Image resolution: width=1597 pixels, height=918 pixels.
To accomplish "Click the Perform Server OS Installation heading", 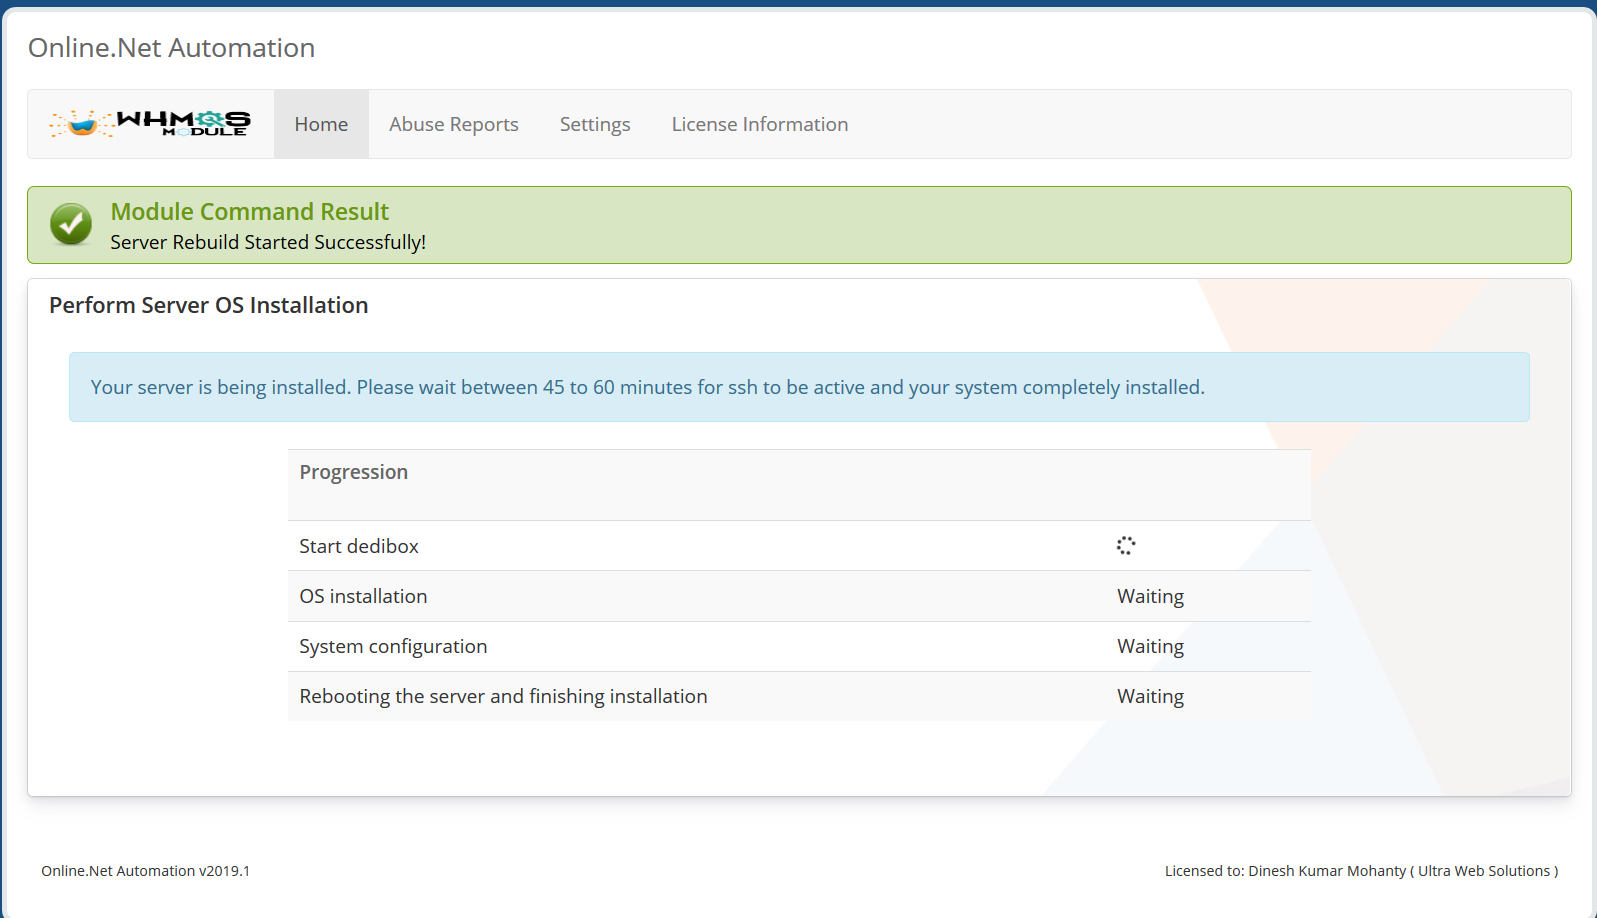I will pyautogui.click(x=209, y=305).
